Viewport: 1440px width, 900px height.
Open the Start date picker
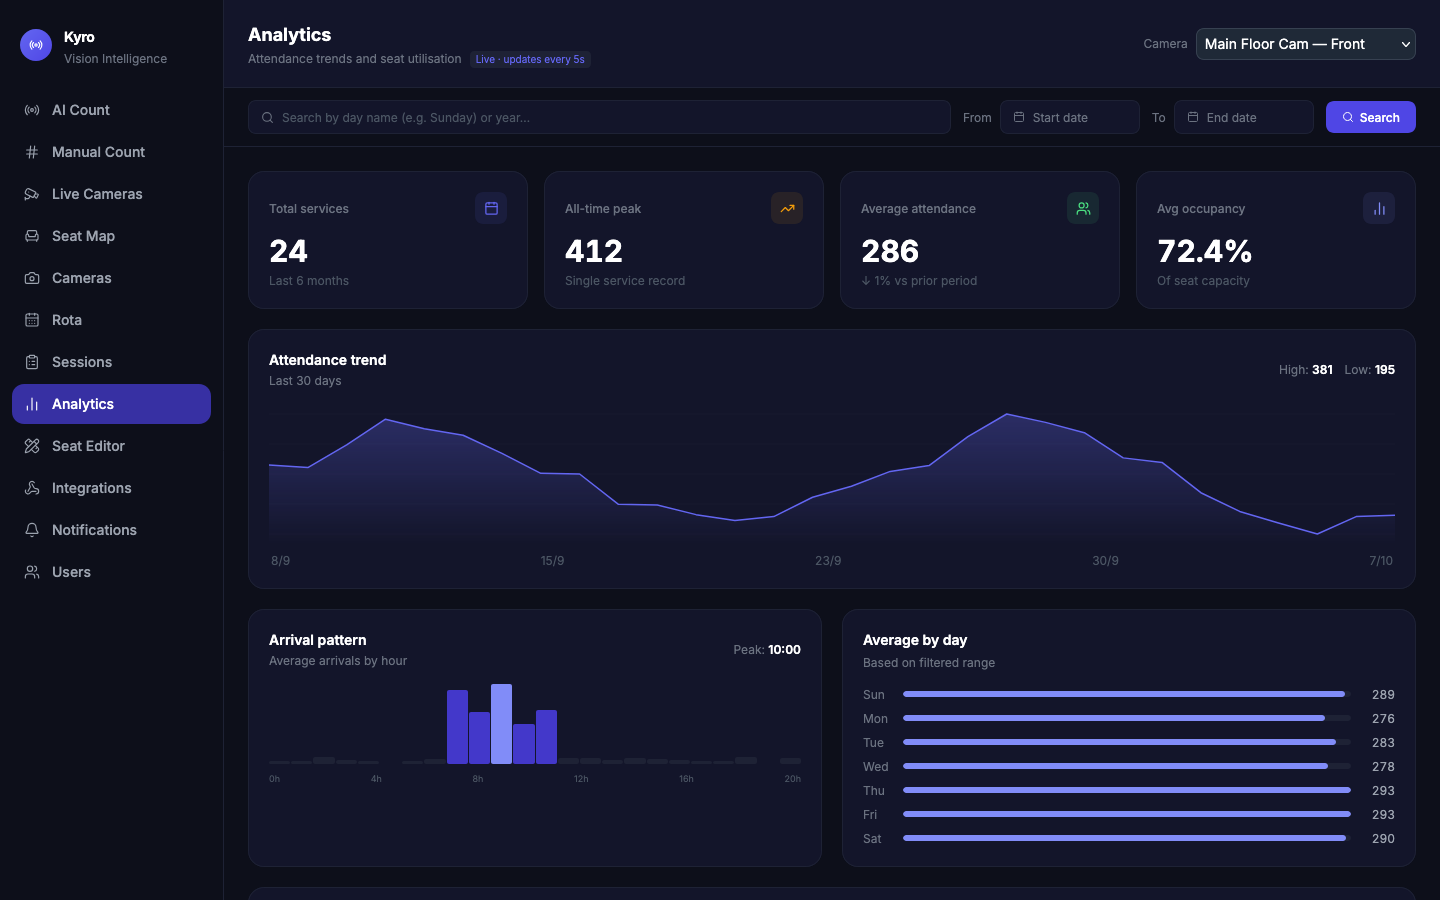pyautogui.click(x=1070, y=117)
